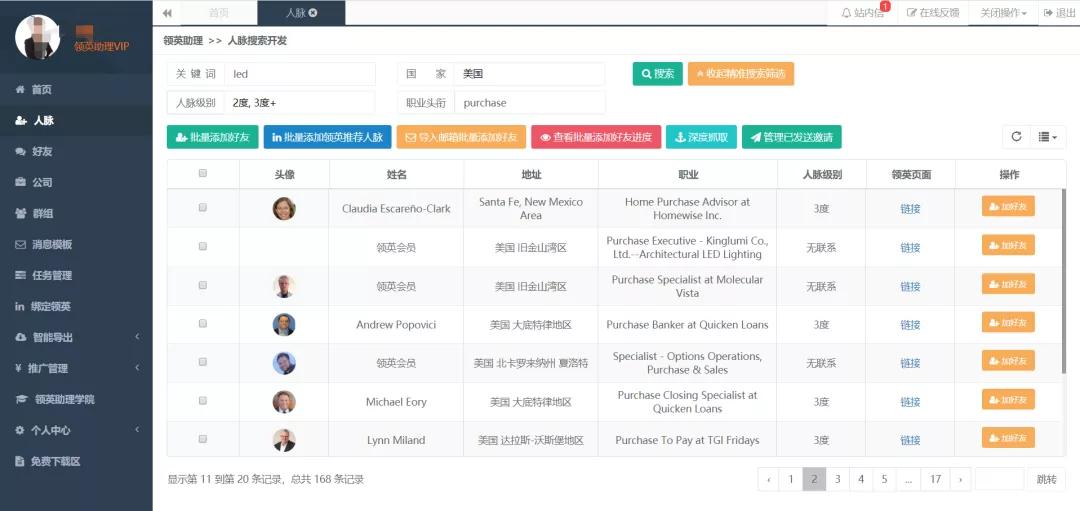This screenshot has height=511, width=1080.
Task: Check the Kinglumi Purchase Executive row checkbox
Action: [x=202, y=246]
